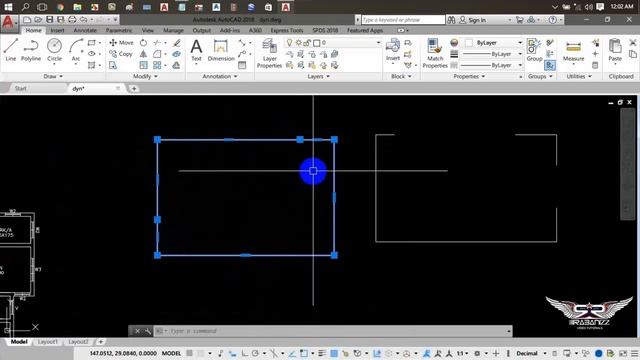The width and height of the screenshot is (640, 360).
Task: Click the Measure tool
Action: [x=573, y=50]
